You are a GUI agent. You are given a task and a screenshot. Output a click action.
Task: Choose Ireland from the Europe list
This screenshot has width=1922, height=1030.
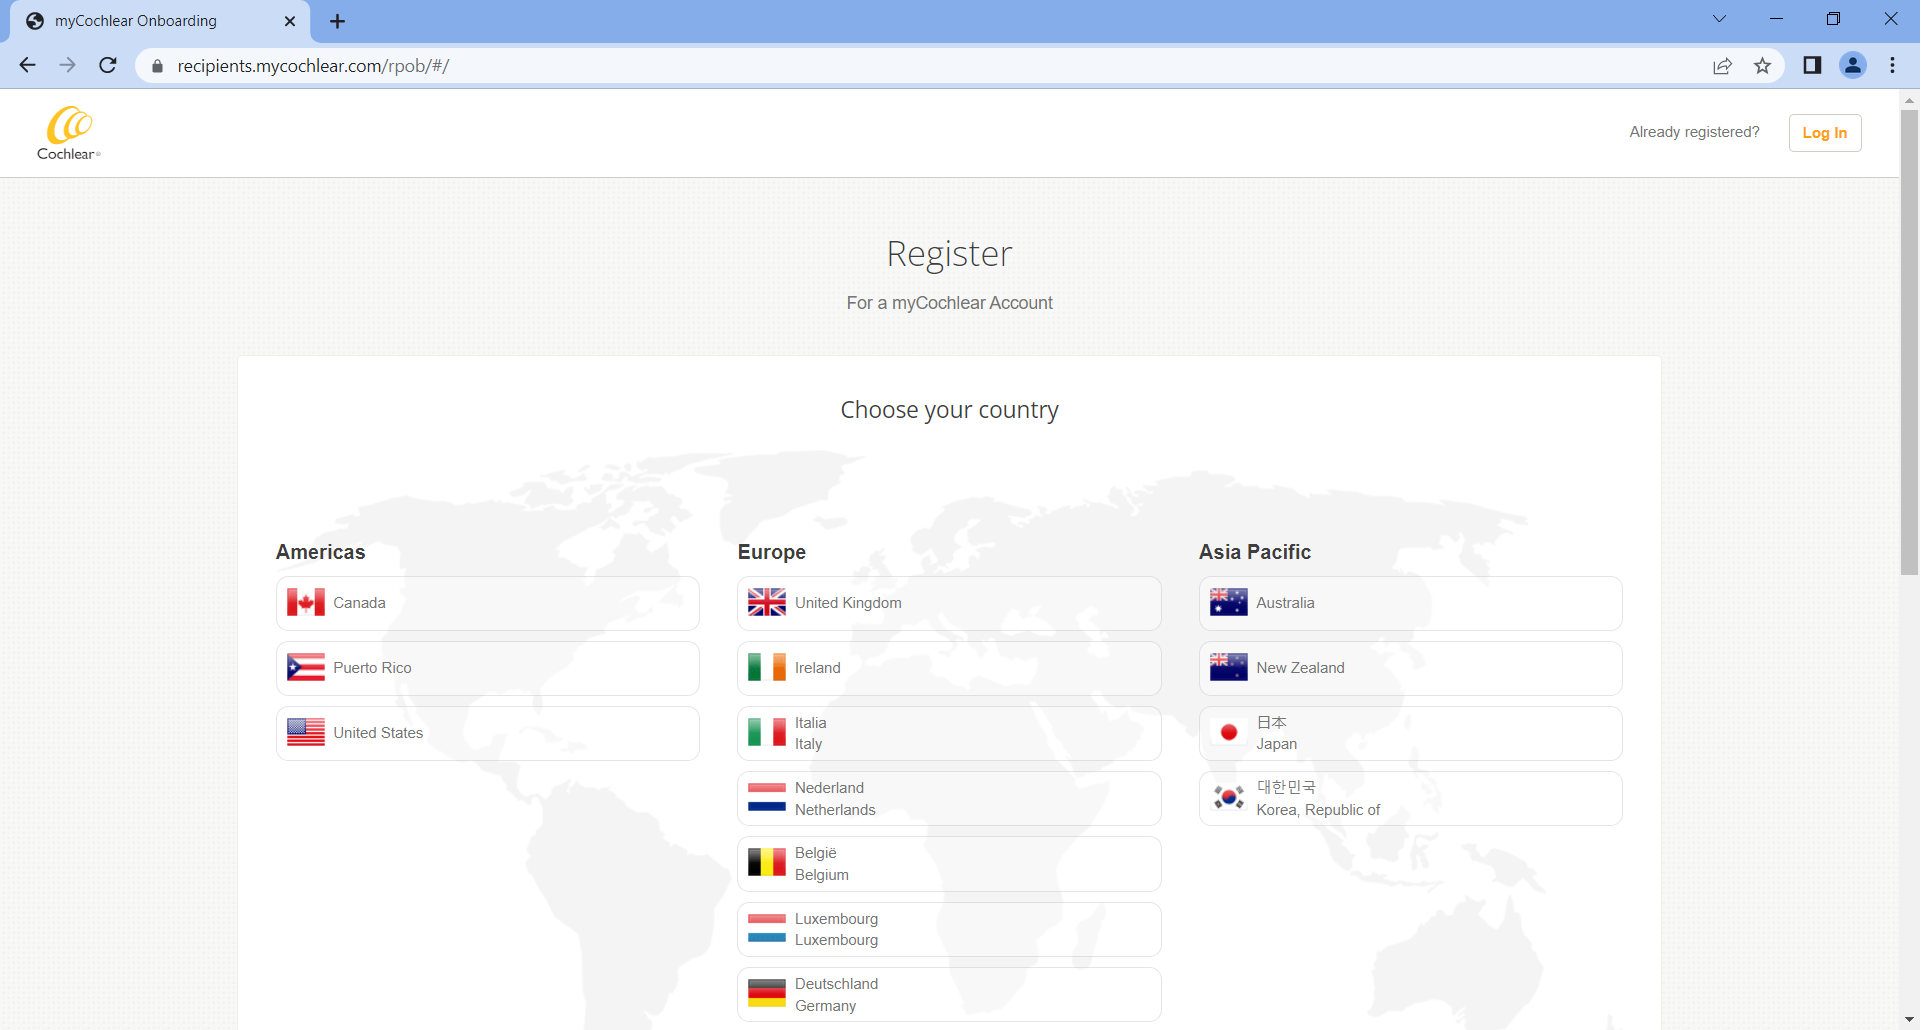(948, 667)
